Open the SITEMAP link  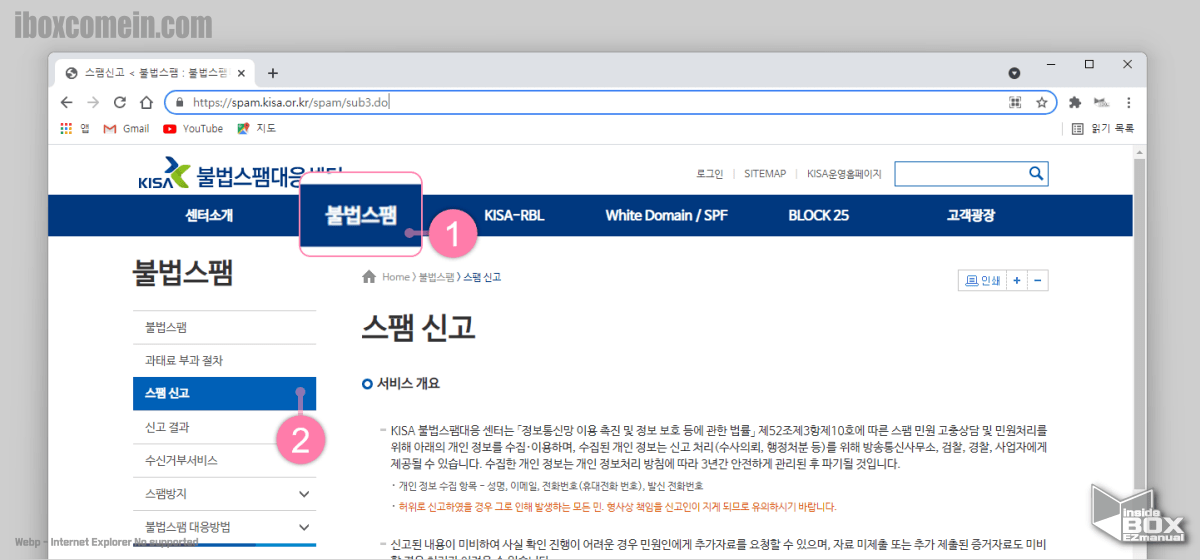765,173
